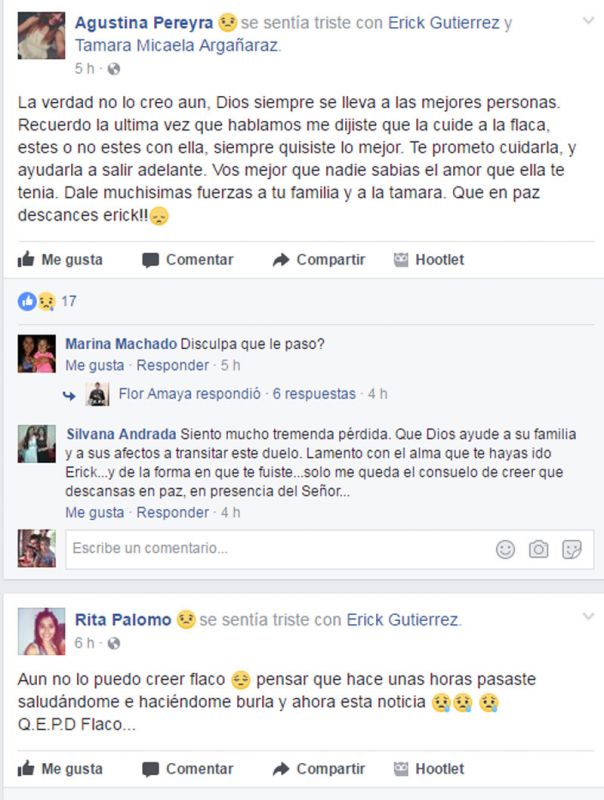Open Rita Palomo's profile picture thumbnail

coord(41,631)
